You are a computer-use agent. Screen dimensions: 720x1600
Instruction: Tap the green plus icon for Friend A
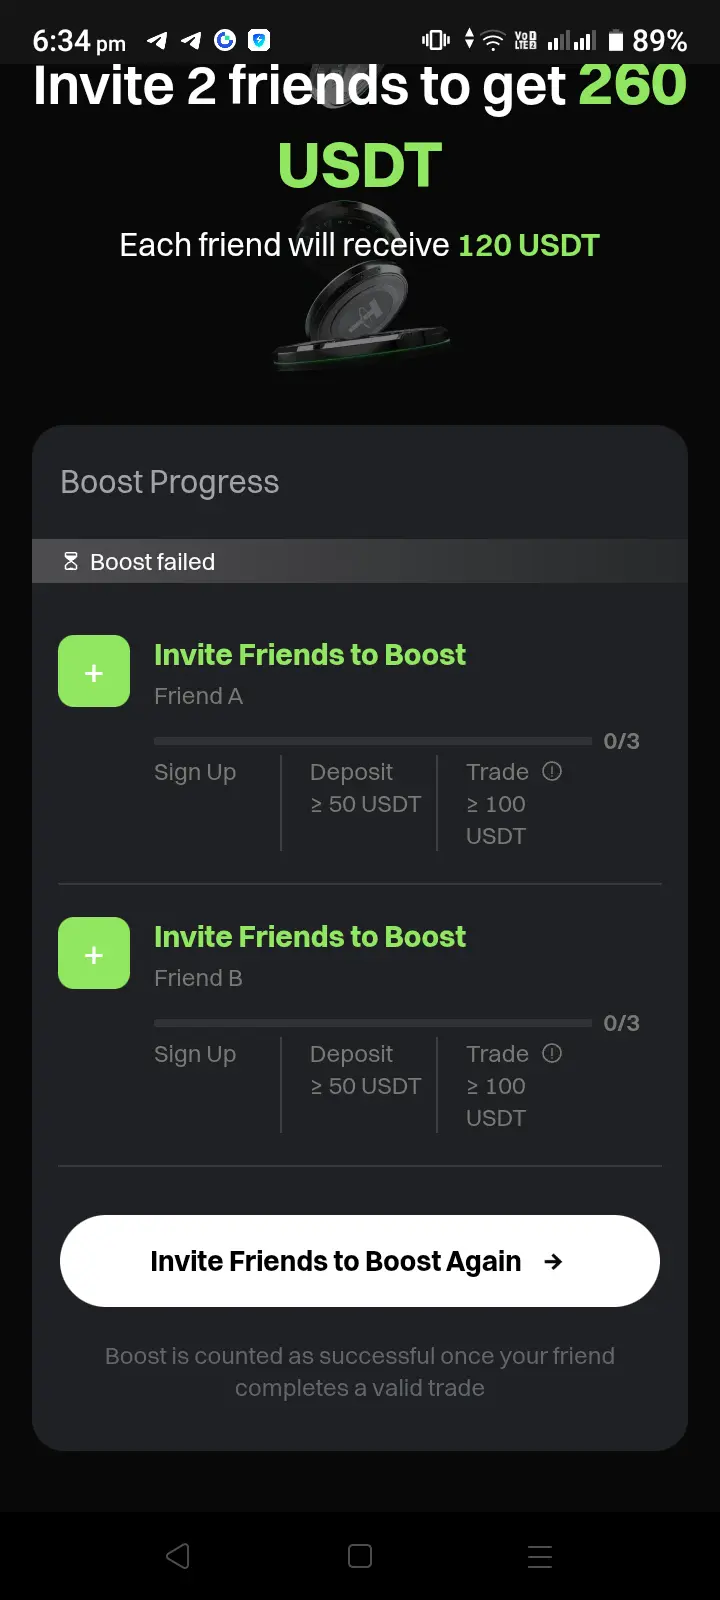(x=94, y=672)
